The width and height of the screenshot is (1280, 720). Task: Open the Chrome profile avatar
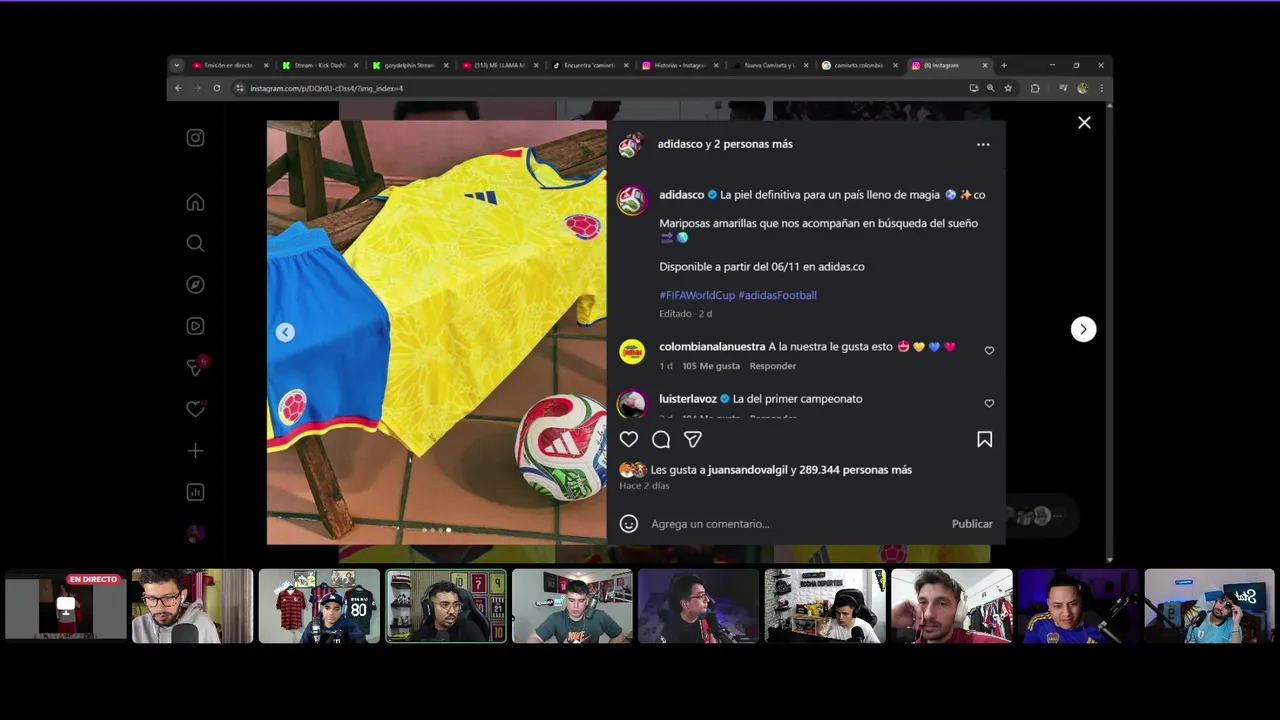coord(1082,88)
